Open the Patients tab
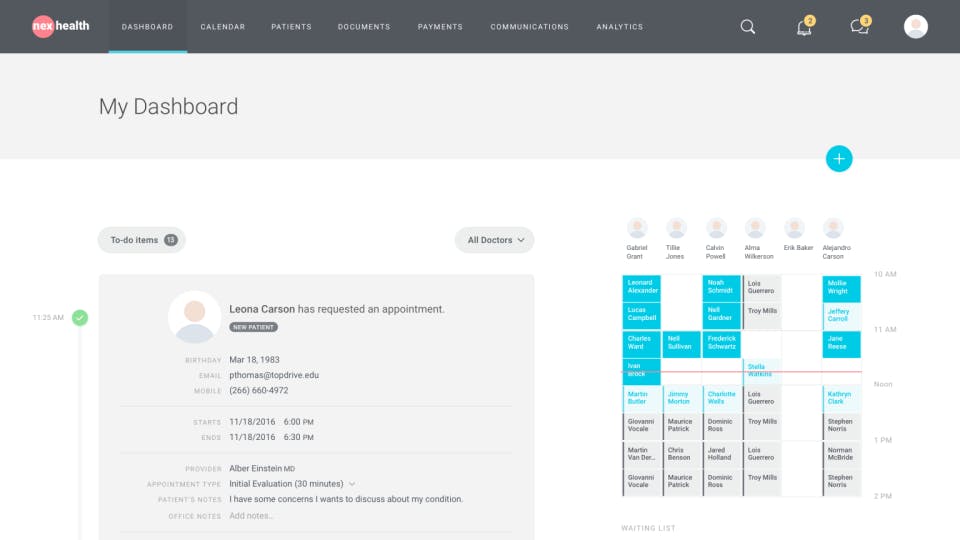This screenshot has height=540, width=960. (291, 27)
